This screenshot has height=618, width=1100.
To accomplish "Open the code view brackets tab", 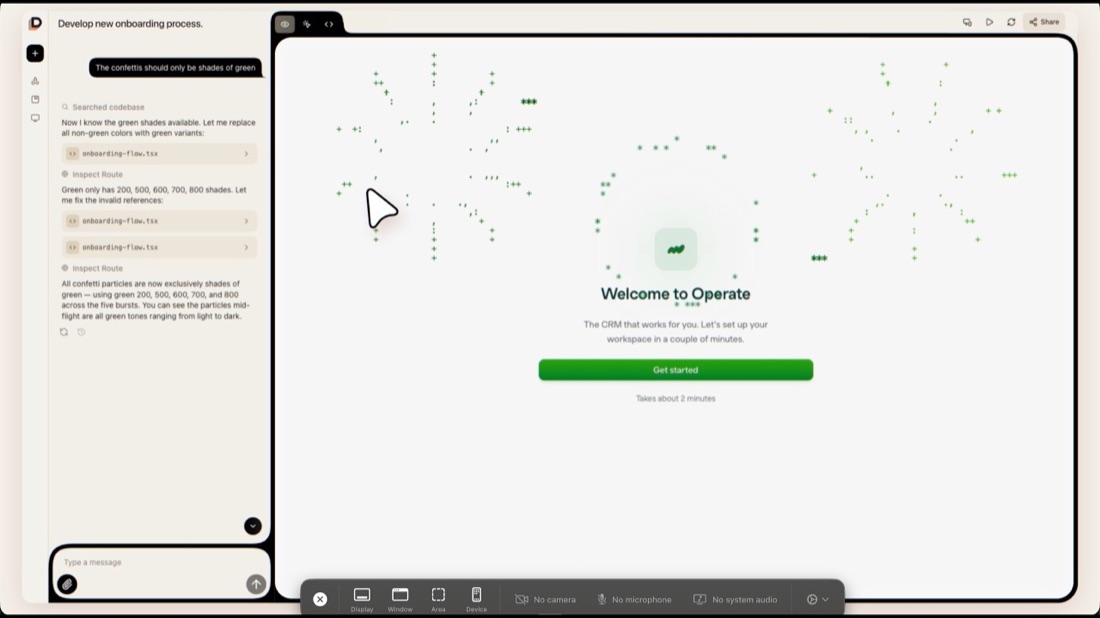I will 329,24.
